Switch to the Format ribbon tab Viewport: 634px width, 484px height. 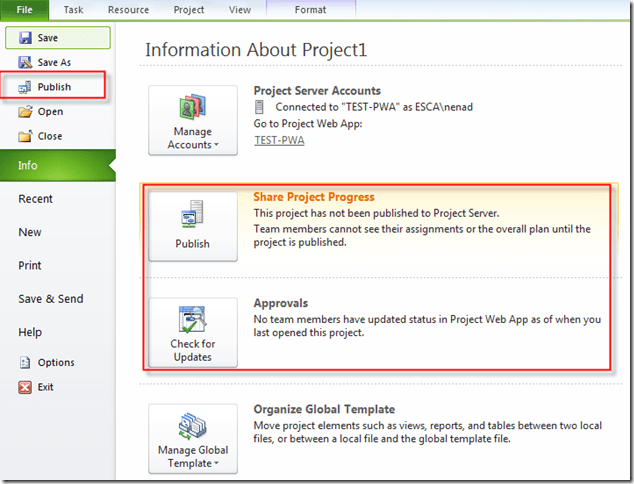point(310,10)
